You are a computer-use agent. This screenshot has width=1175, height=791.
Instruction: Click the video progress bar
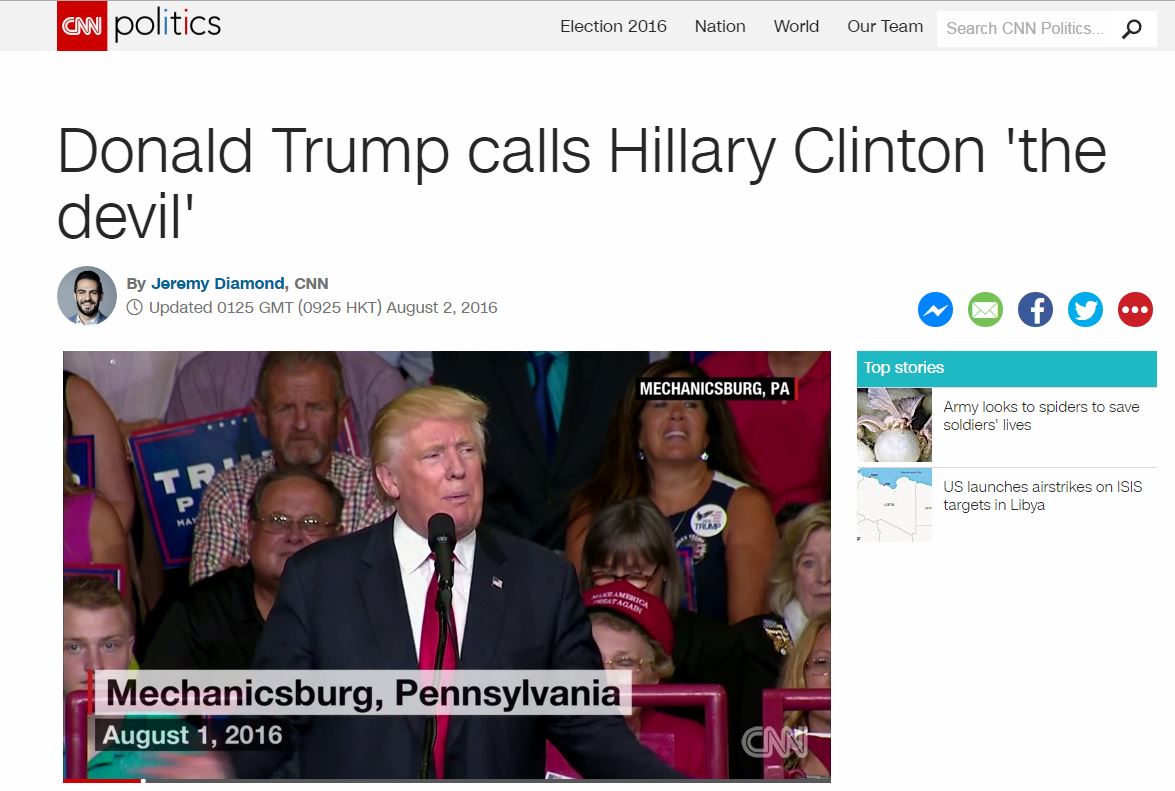pyautogui.click(x=447, y=781)
